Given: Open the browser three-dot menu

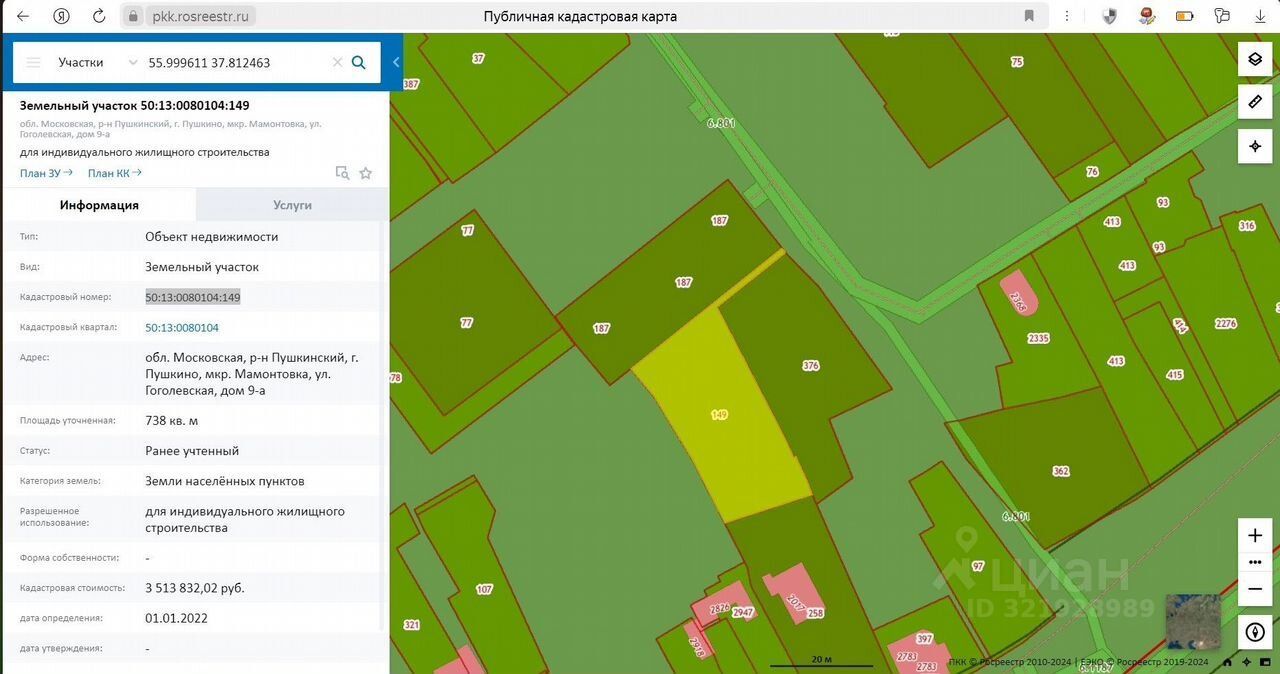Looking at the screenshot, I should [x=1068, y=16].
